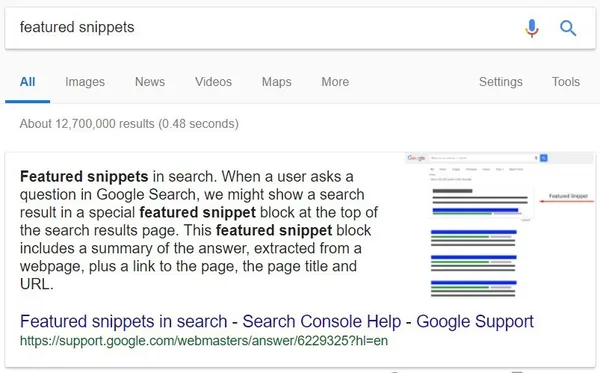Open the featured snippet diagram thumbnail
Screen dimensions: 600x373
click(500, 225)
